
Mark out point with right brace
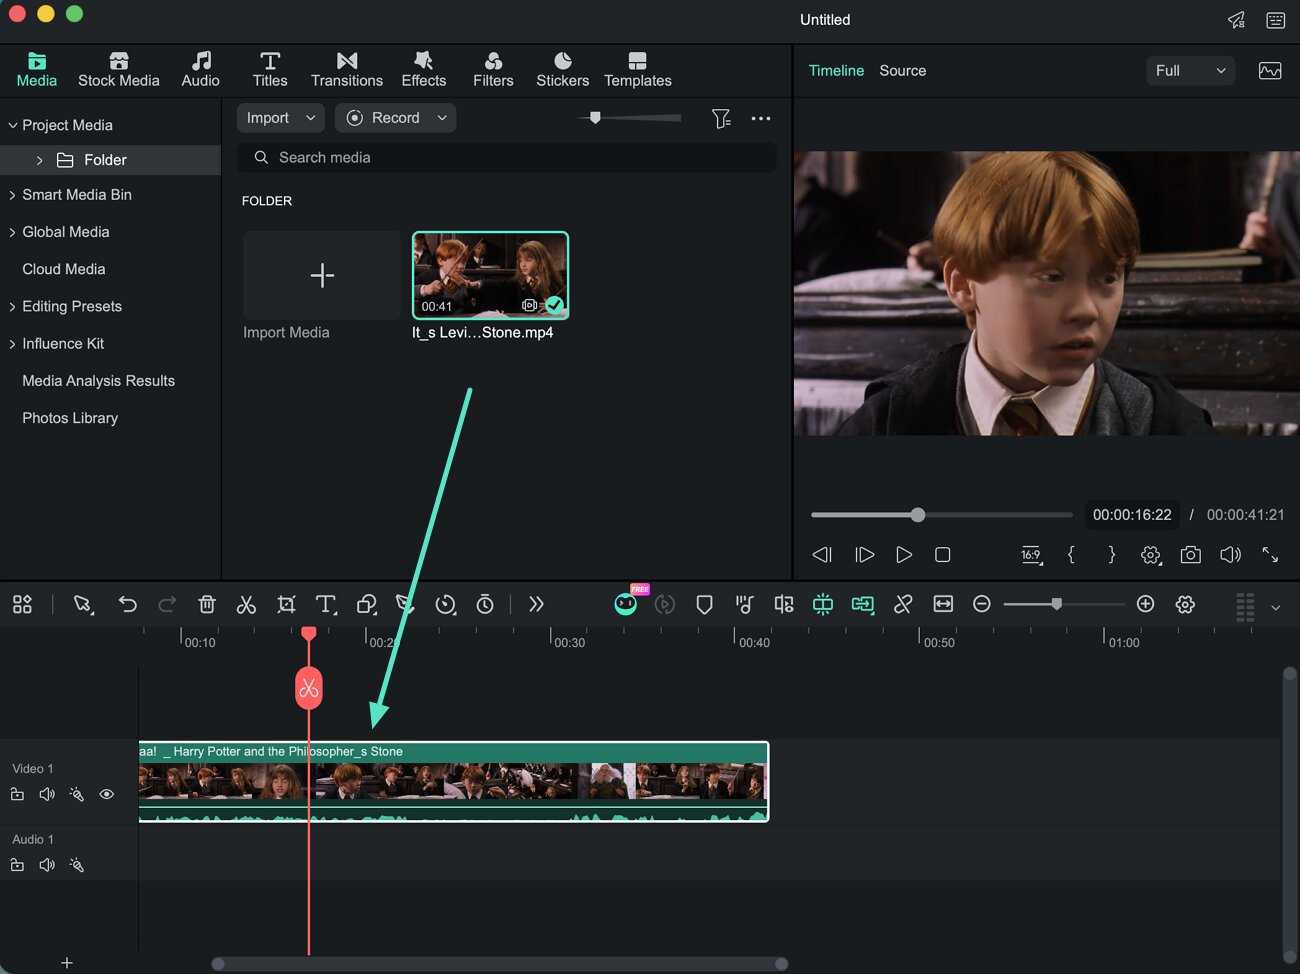click(x=1111, y=554)
